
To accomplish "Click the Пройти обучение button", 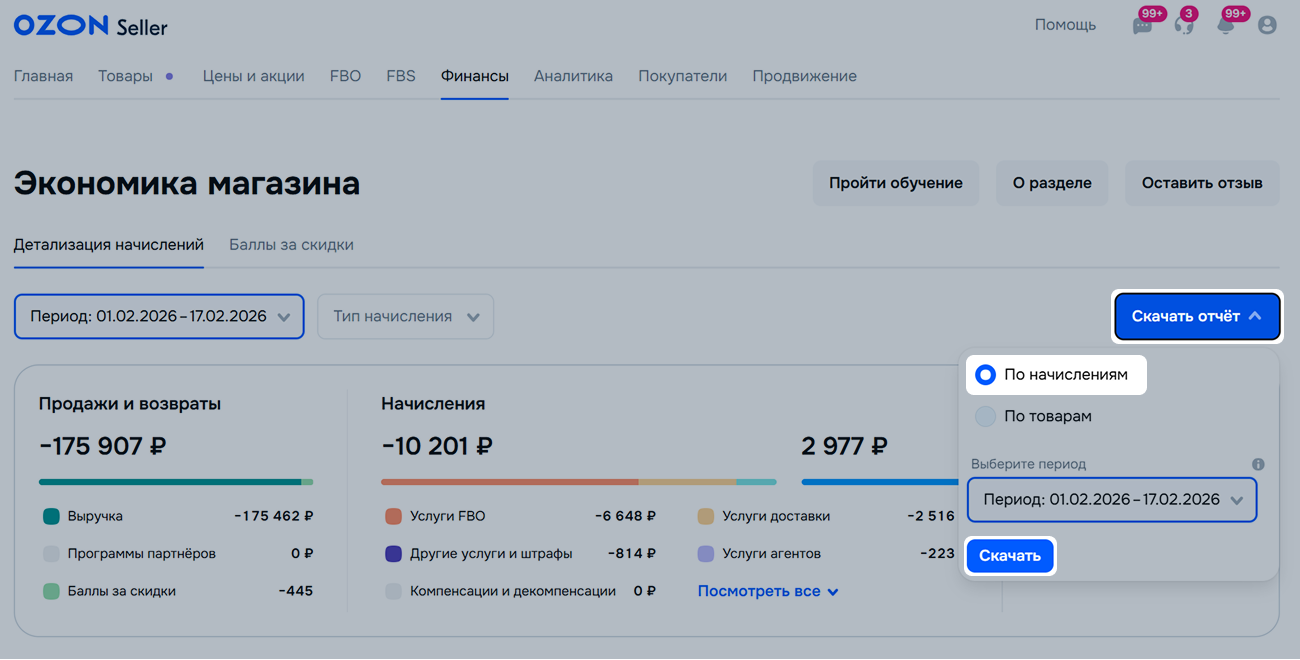I will coord(895,183).
